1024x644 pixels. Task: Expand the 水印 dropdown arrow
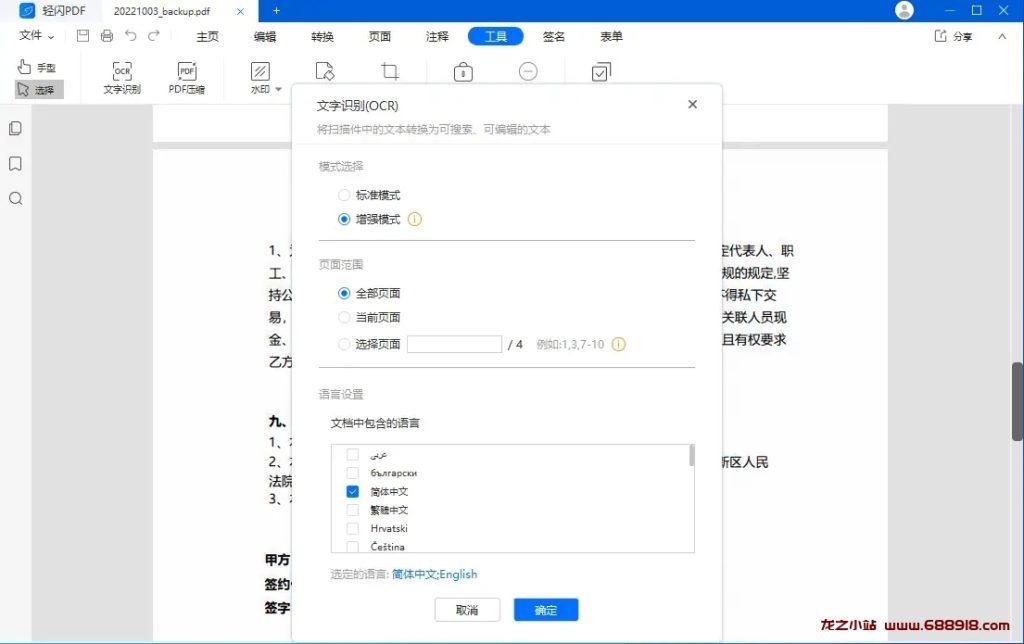tap(278, 89)
